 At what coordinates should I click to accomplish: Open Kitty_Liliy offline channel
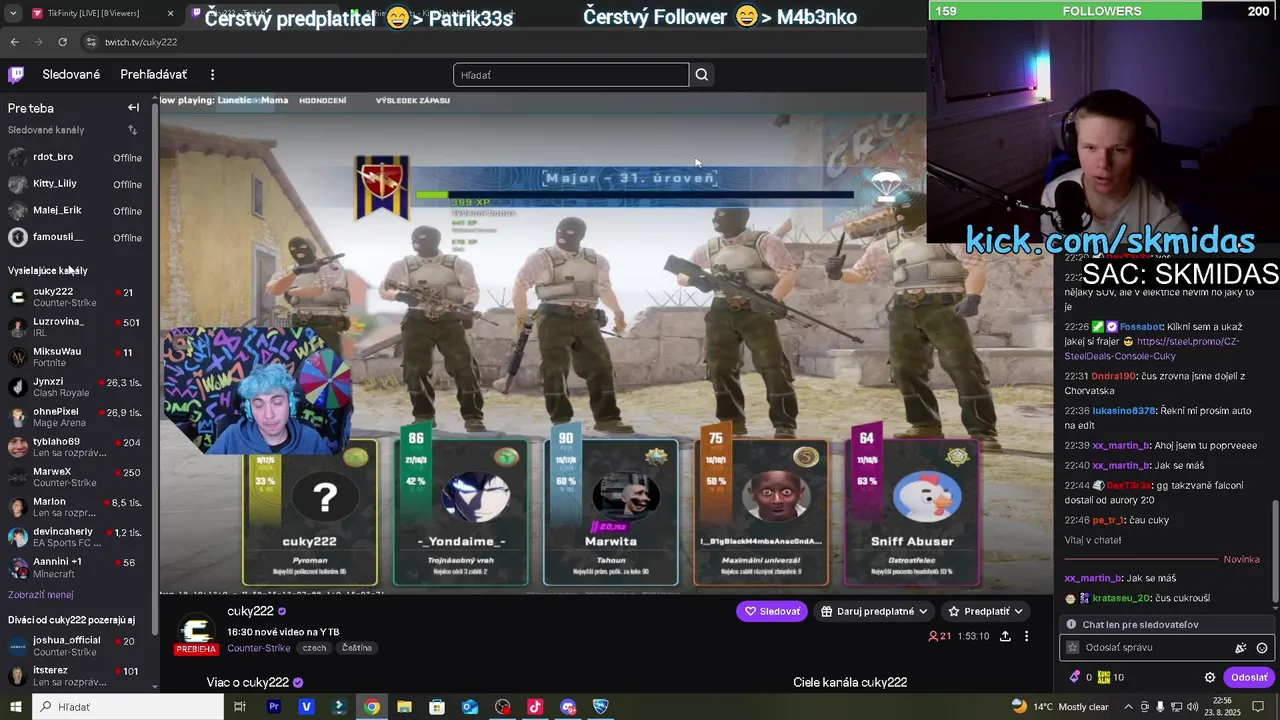point(75,184)
